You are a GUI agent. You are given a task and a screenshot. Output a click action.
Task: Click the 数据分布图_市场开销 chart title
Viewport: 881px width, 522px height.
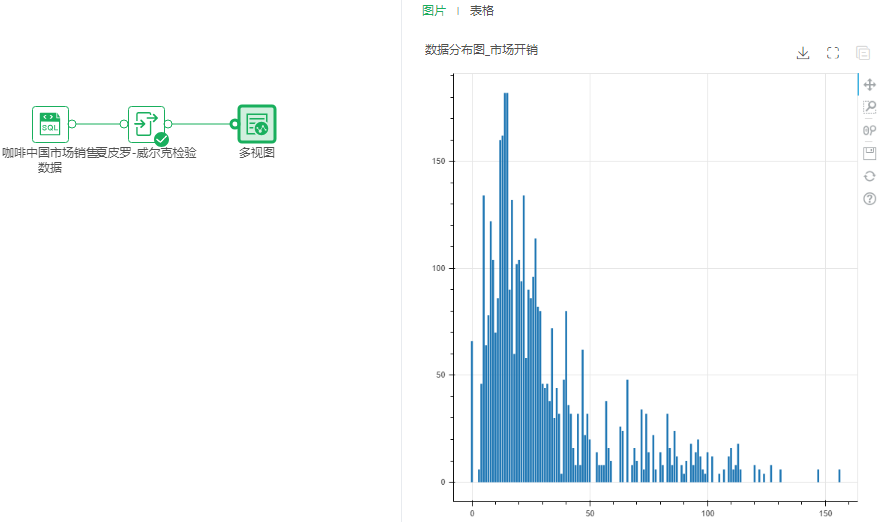tap(481, 49)
